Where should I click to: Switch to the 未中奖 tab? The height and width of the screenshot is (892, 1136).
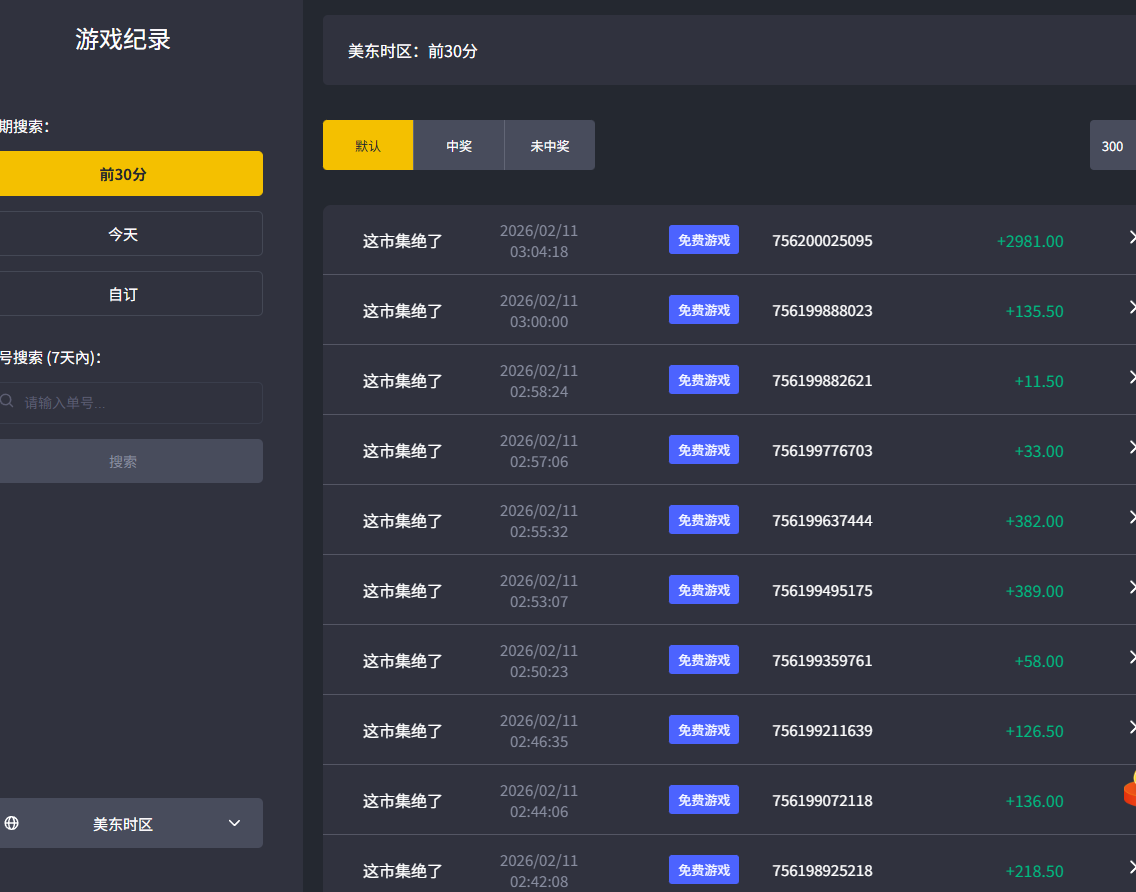549,146
